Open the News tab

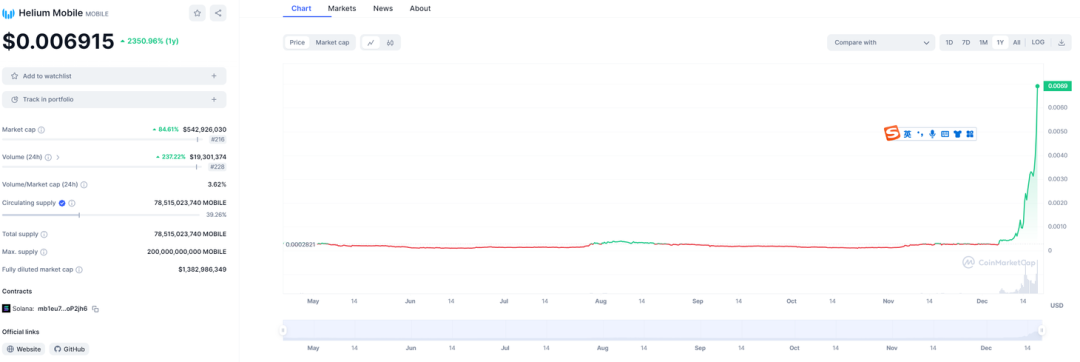click(383, 8)
